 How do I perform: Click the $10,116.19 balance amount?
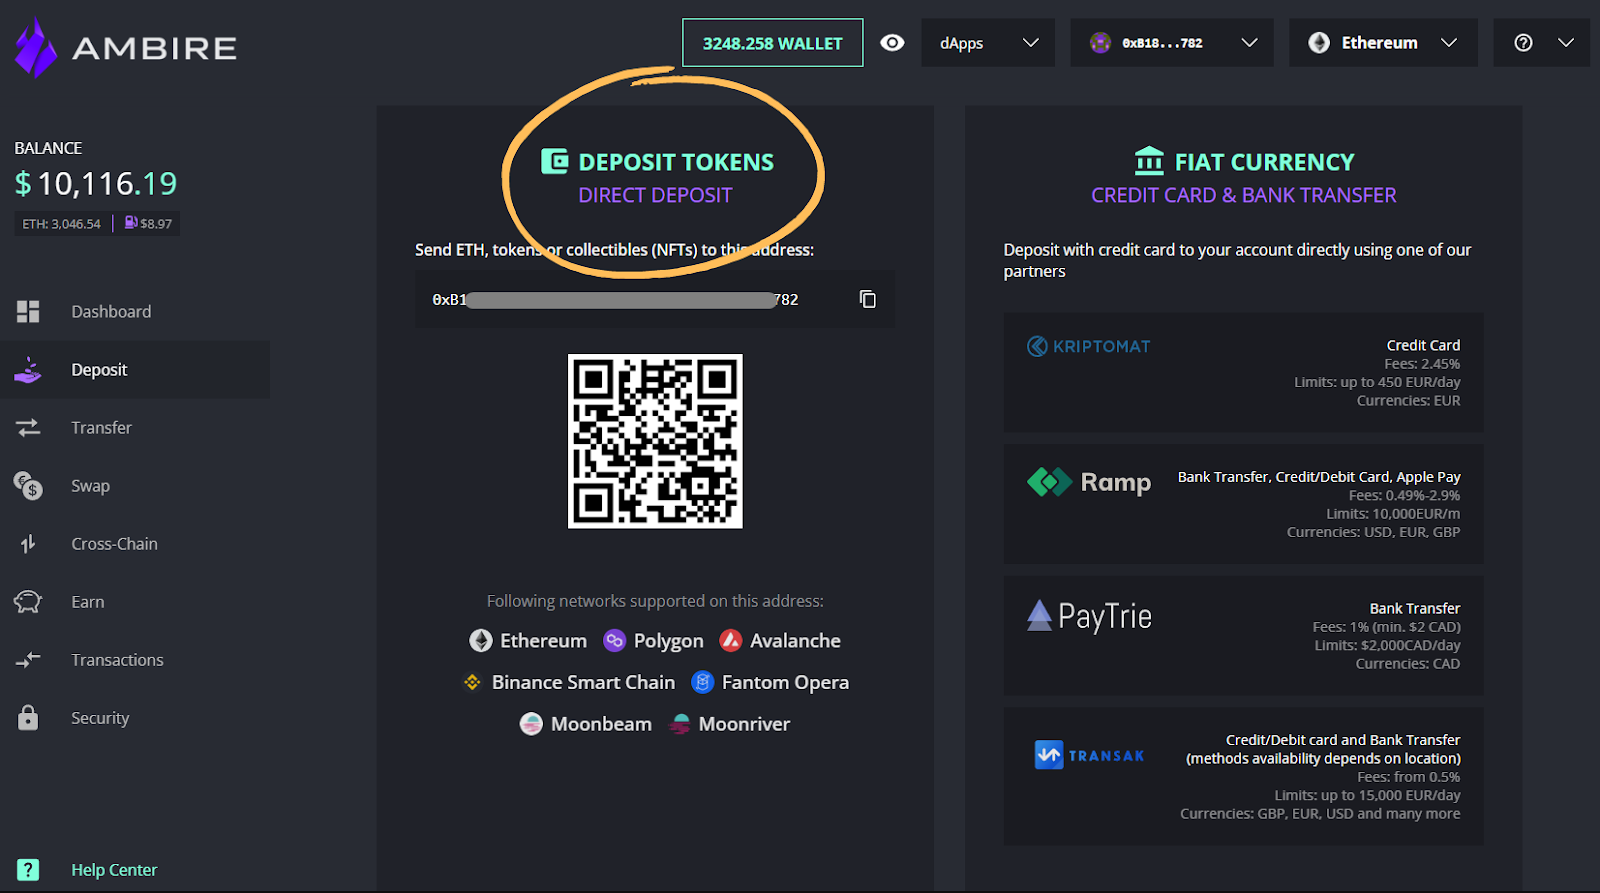click(x=95, y=183)
